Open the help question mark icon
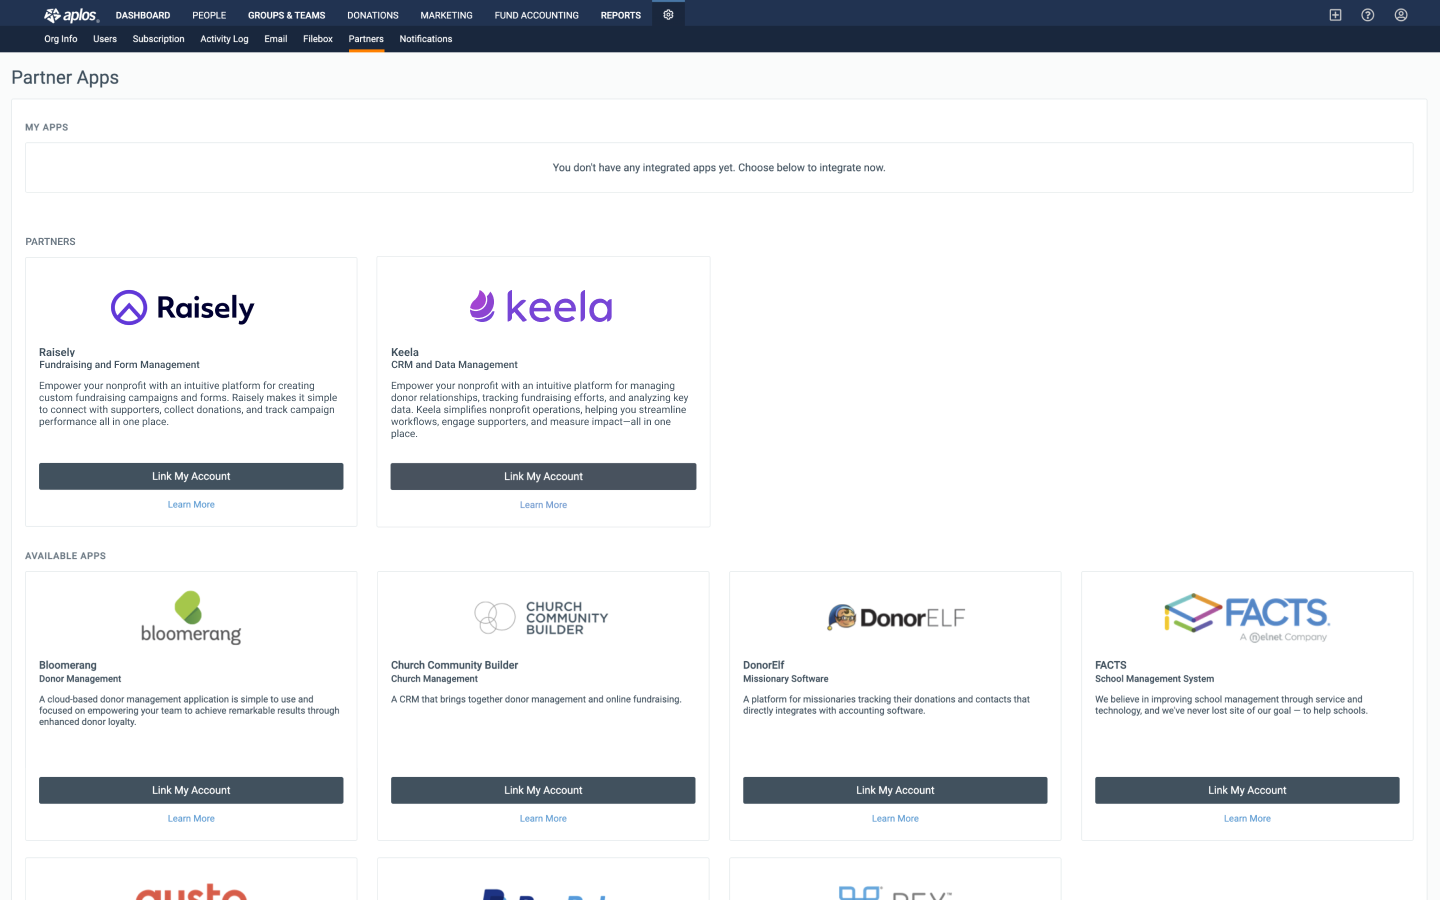1440x900 pixels. coord(1368,15)
